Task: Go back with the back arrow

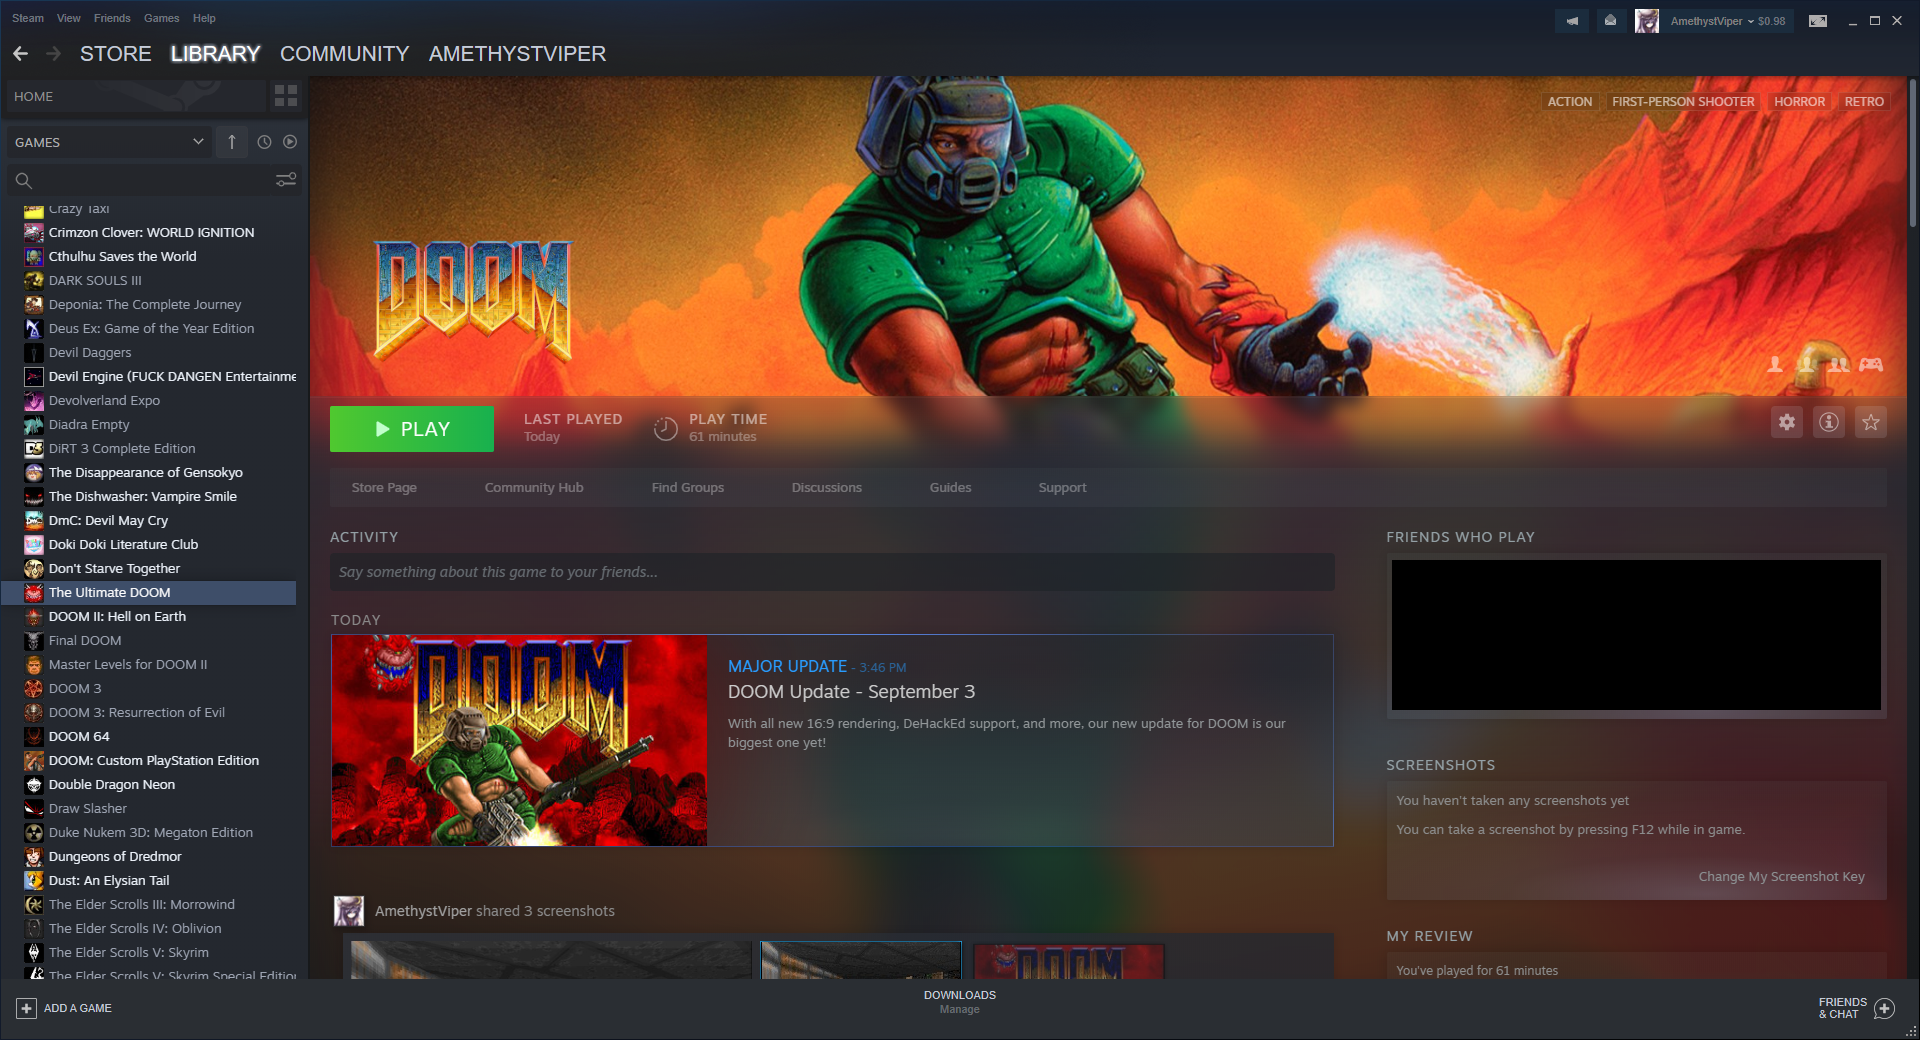Action: pos(21,54)
